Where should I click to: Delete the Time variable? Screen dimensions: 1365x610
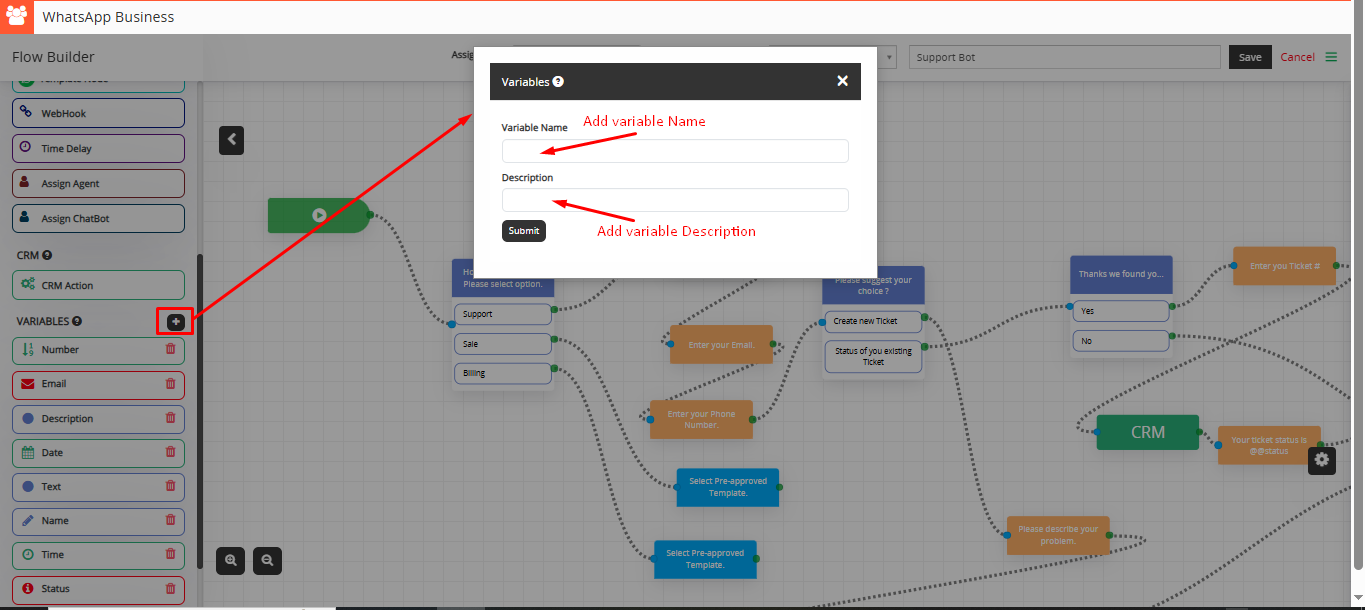click(x=170, y=554)
